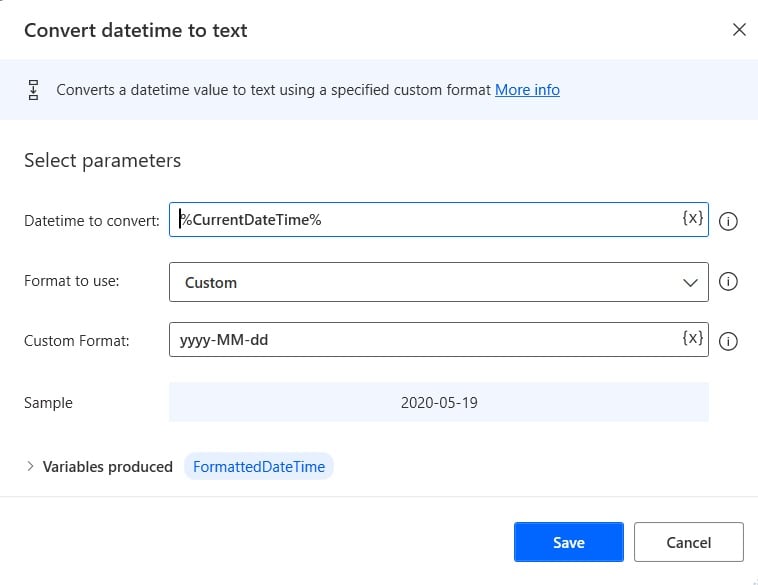This screenshot has width=758, height=585.
Task: Open the Format to use dropdown
Action: pos(438,282)
